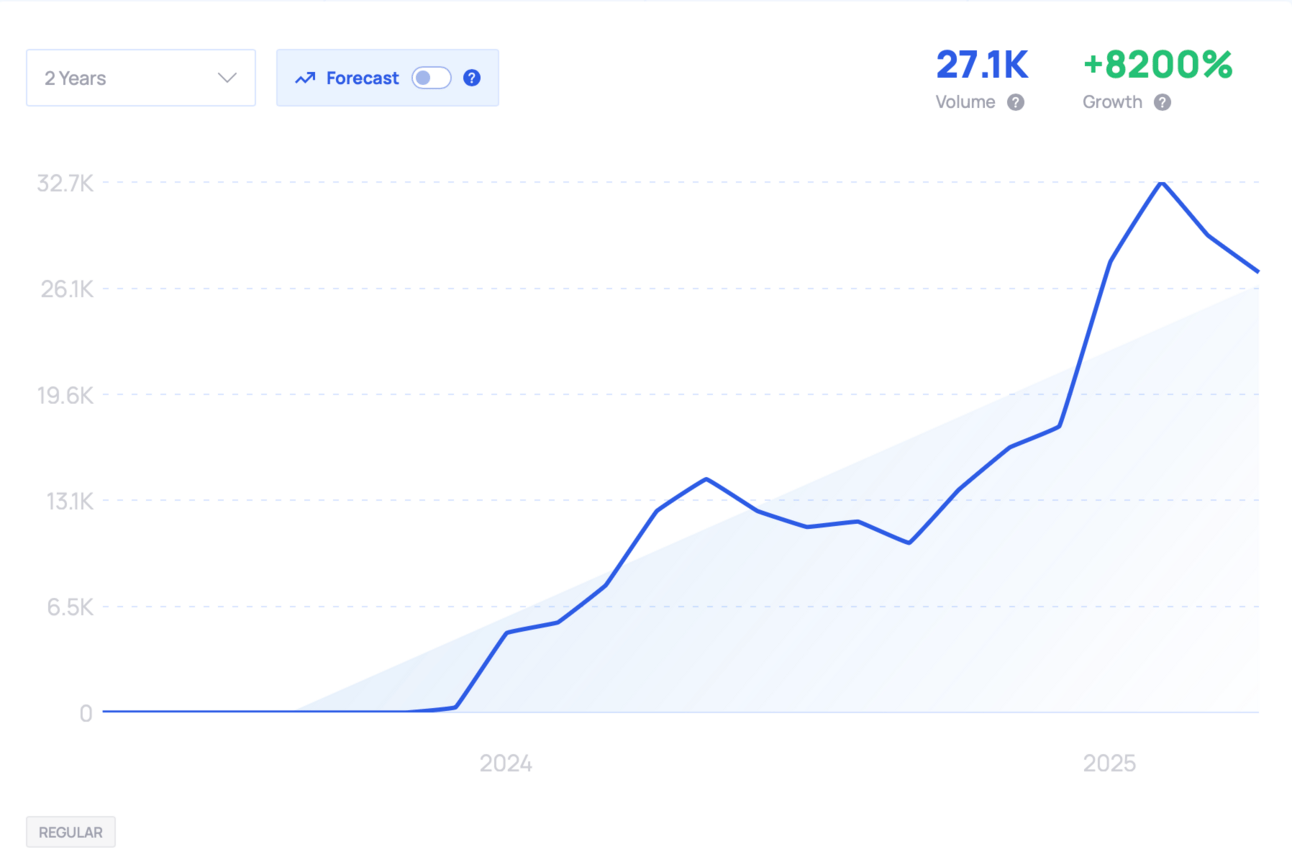This screenshot has height=852, width=1292.
Task: Click the REGULAR badge
Action: [x=71, y=832]
